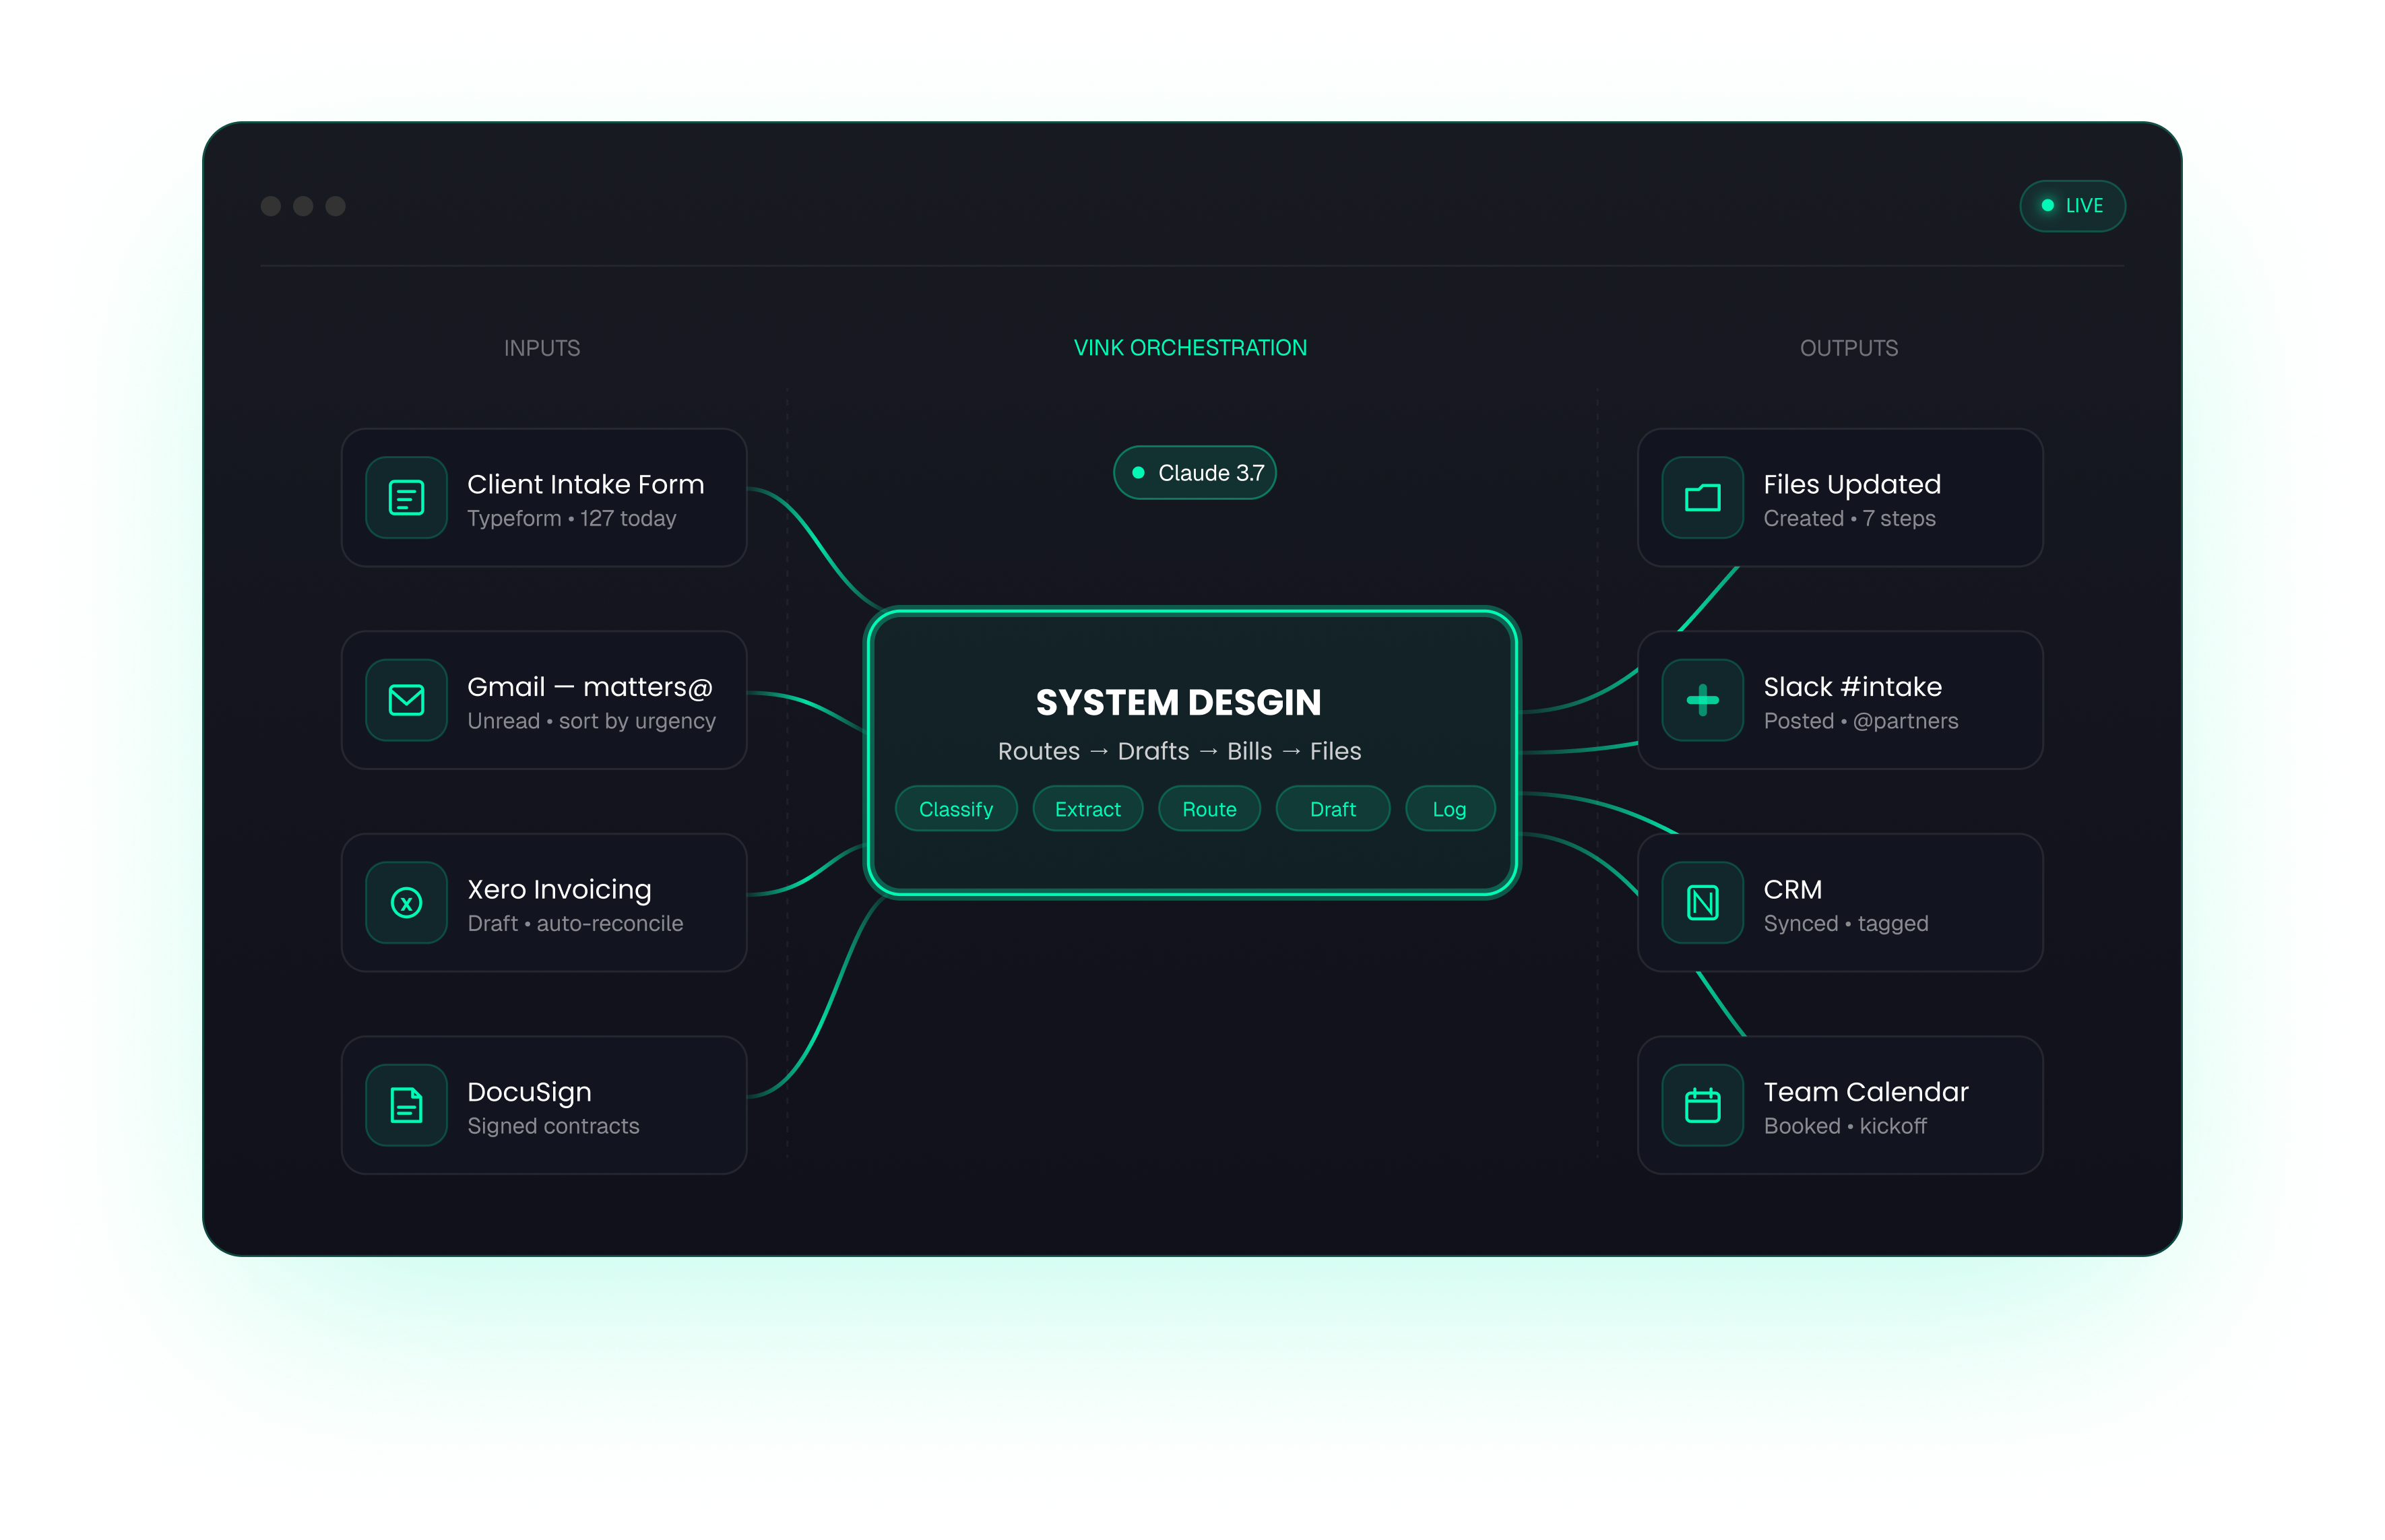Open the DocuSign title
The height and width of the screenshot is (1540, 2385).
click(x=529, y=1092)
